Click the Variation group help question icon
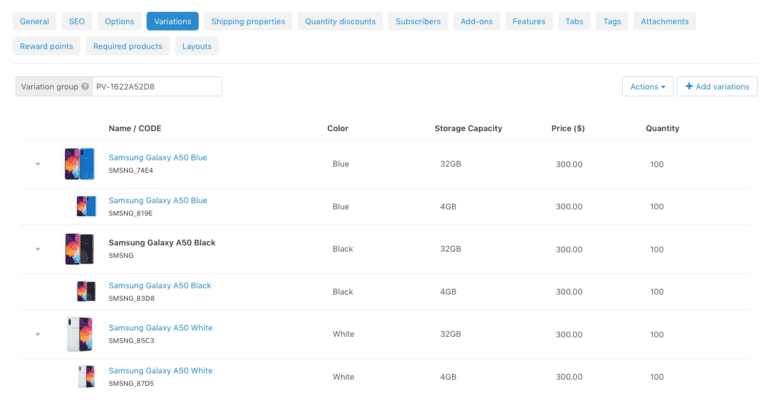 pos(85,86)
